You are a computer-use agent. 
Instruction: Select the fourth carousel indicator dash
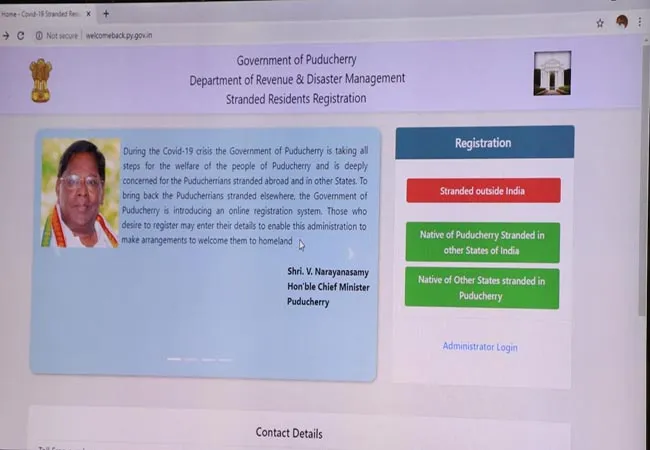226,360
